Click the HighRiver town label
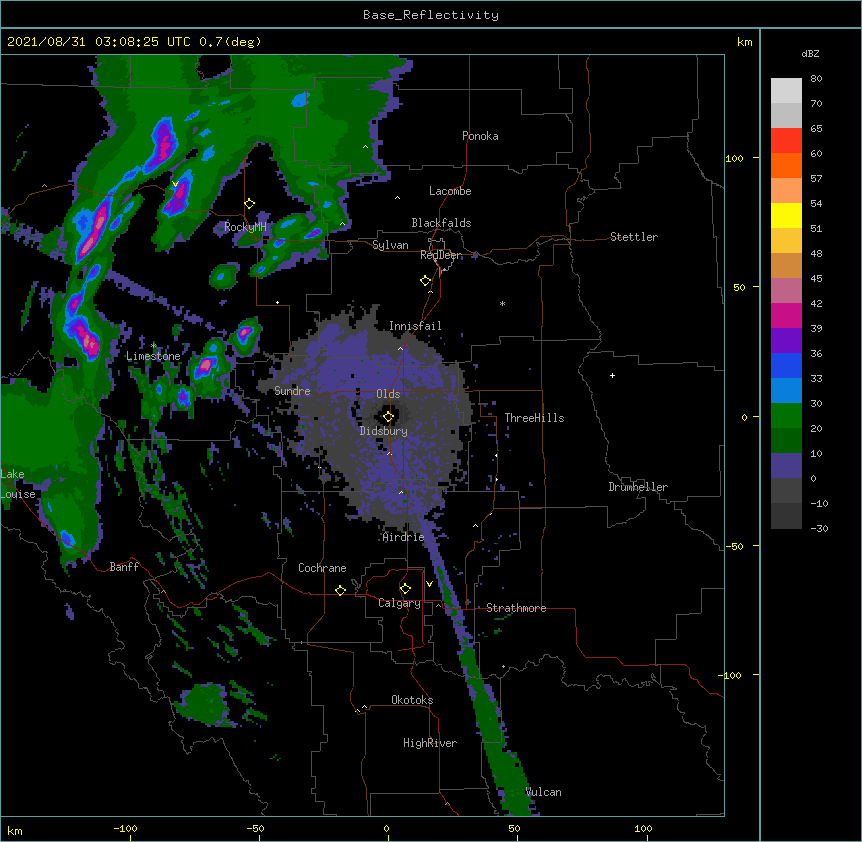862x842 pixels. tap(430, 743)
